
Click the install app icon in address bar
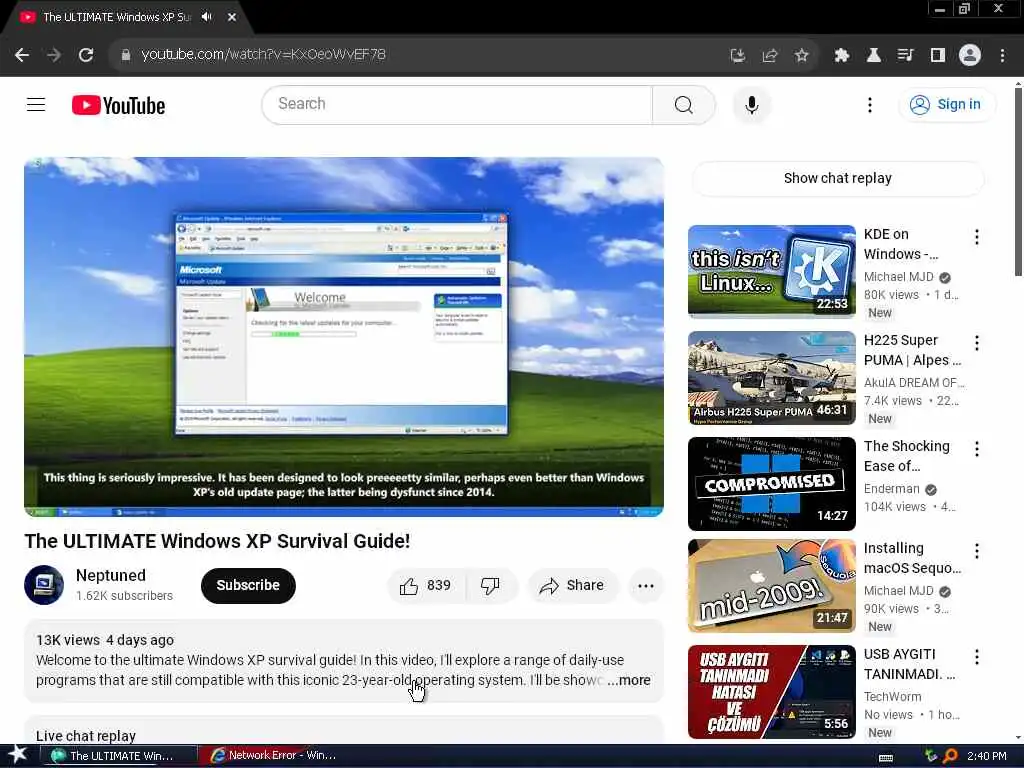[x=737, y=55]
